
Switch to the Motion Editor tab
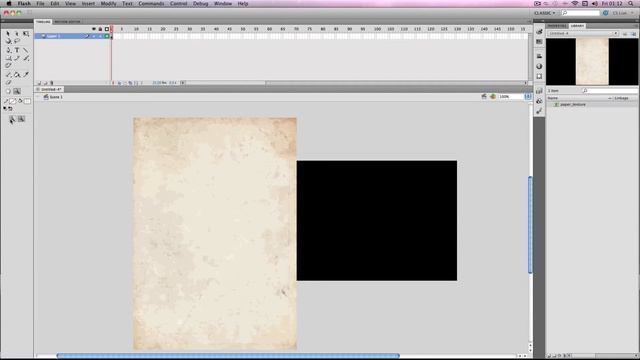67,22
